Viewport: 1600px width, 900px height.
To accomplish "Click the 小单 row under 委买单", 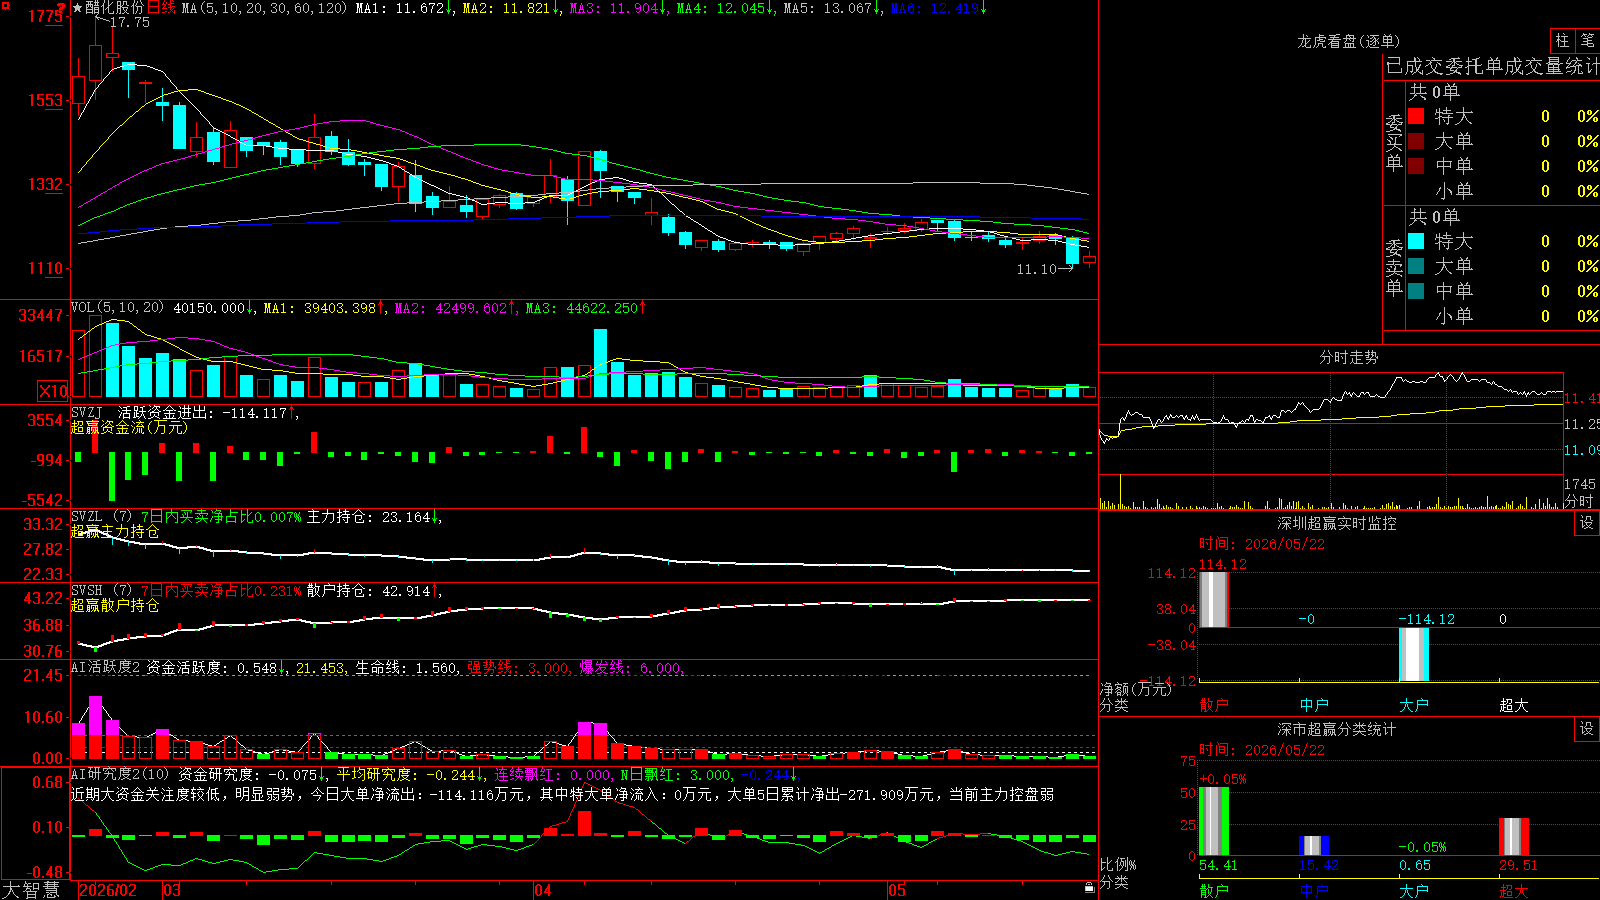I will pyautogui.click(x=1503, y=191).
